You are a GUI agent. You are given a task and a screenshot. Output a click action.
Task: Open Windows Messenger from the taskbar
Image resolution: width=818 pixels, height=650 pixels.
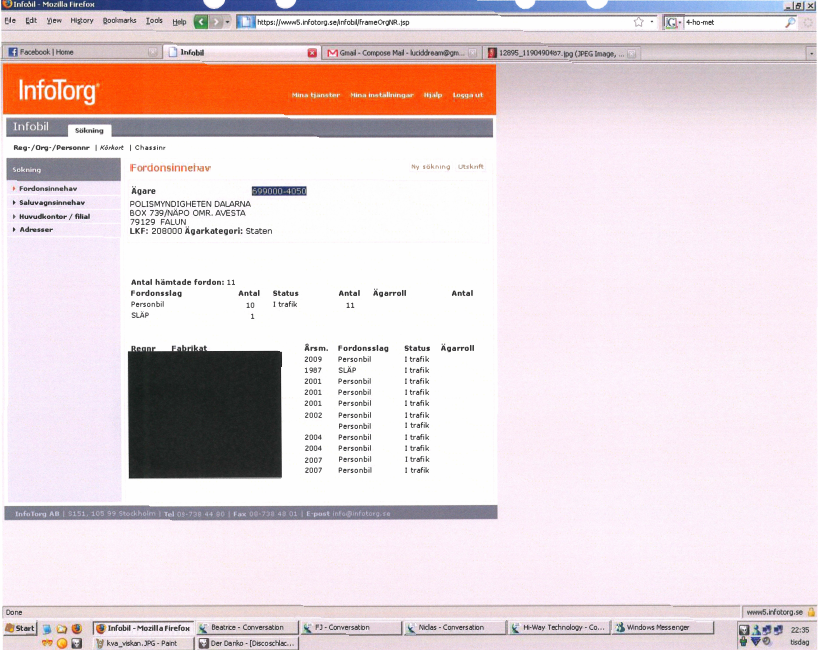pos(663,628)
